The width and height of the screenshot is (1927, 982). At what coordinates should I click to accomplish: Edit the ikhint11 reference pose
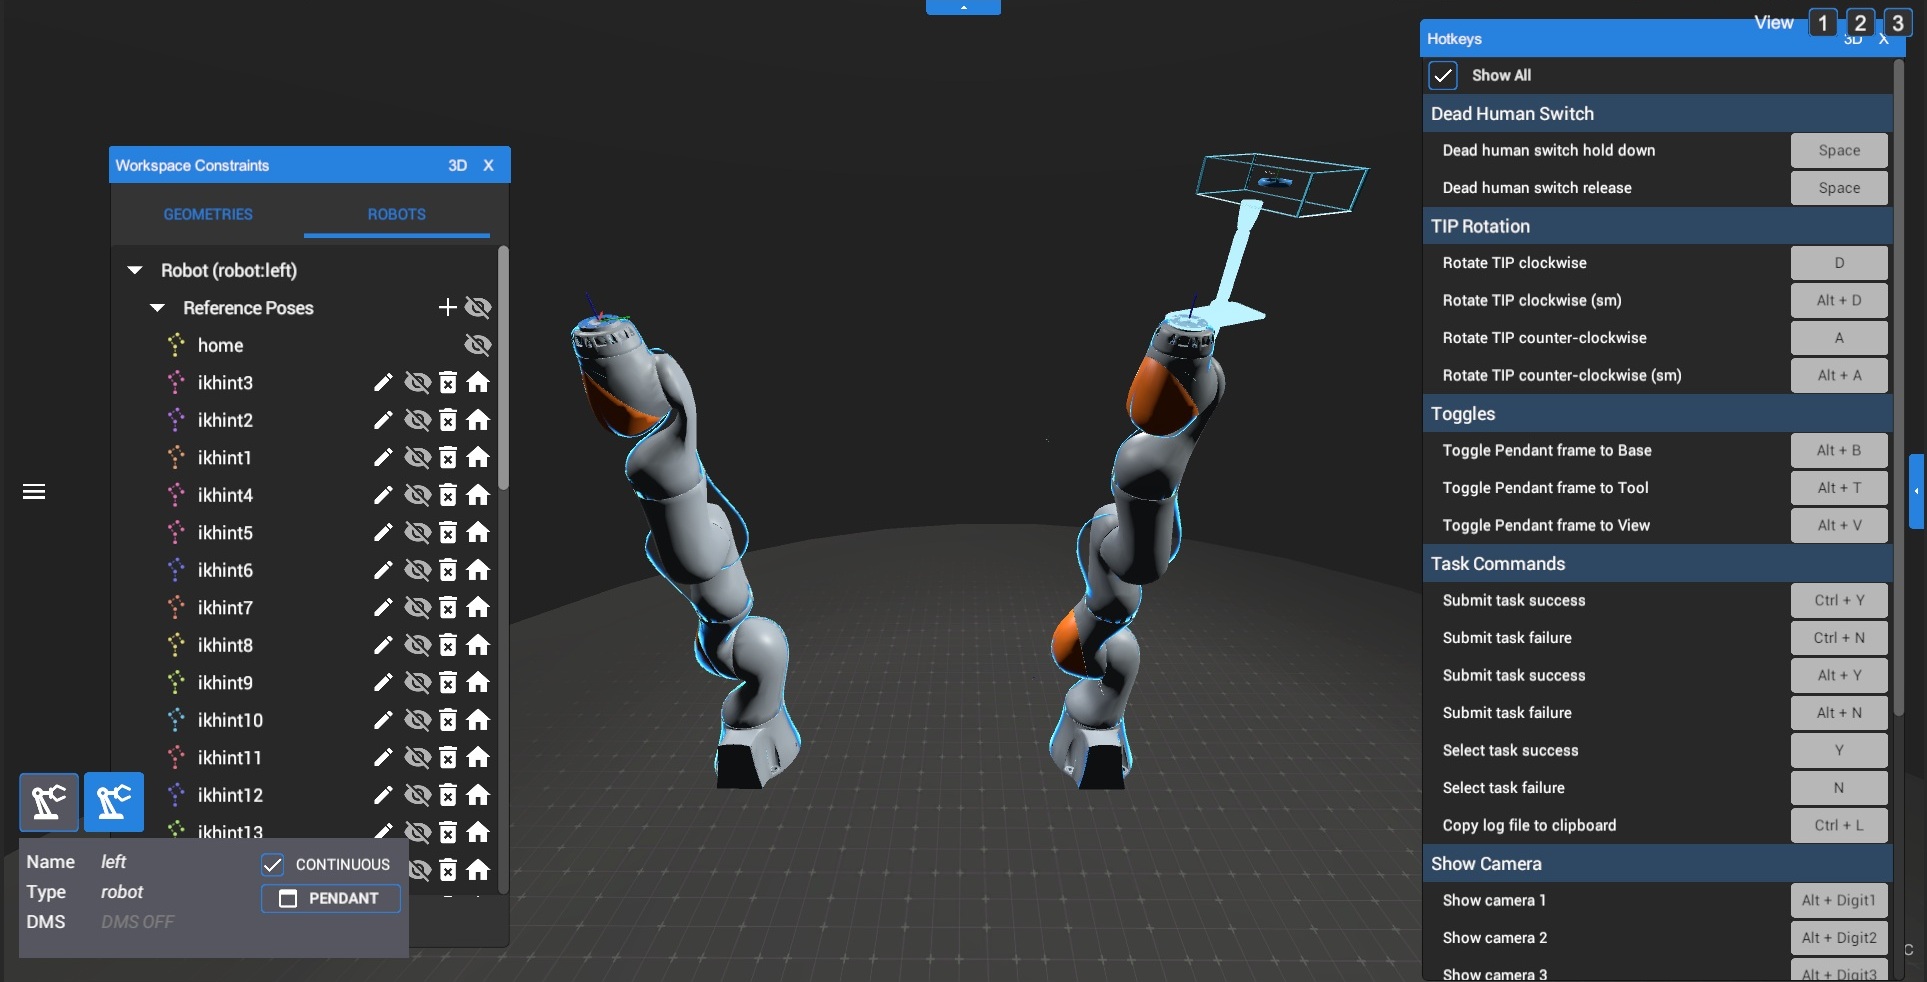[383, 757]
